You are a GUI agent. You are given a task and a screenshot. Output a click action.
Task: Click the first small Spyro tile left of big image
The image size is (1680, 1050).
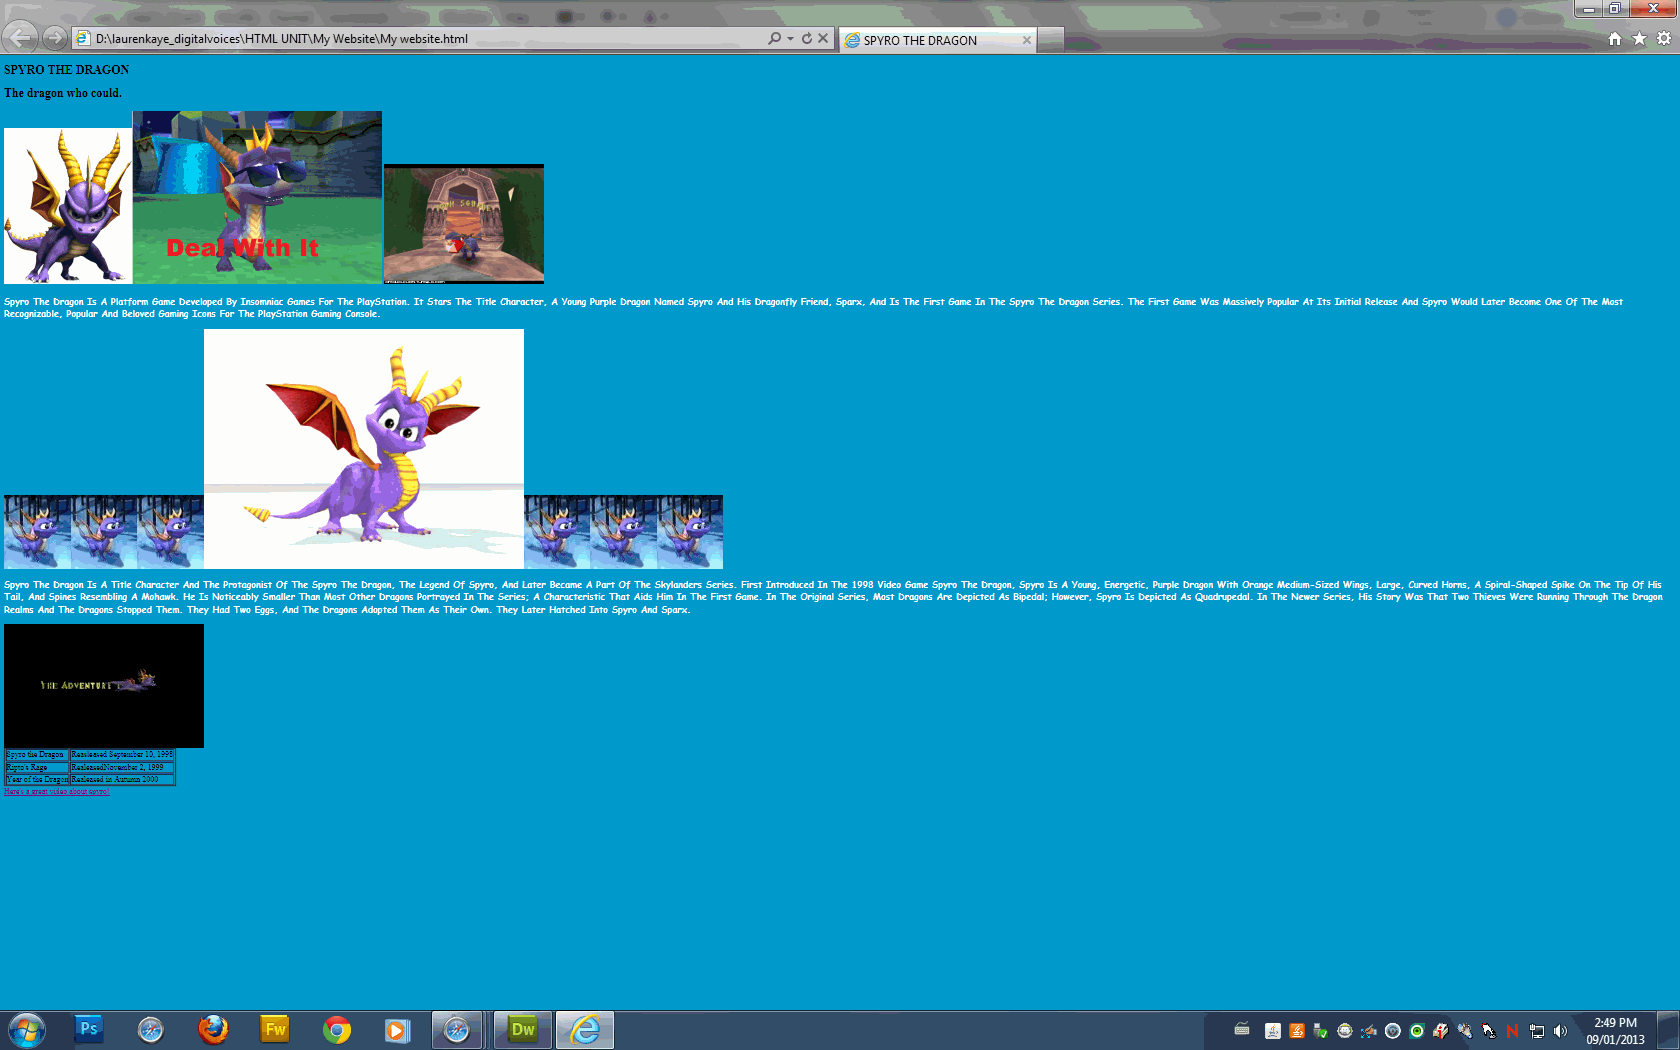[37, 532]
